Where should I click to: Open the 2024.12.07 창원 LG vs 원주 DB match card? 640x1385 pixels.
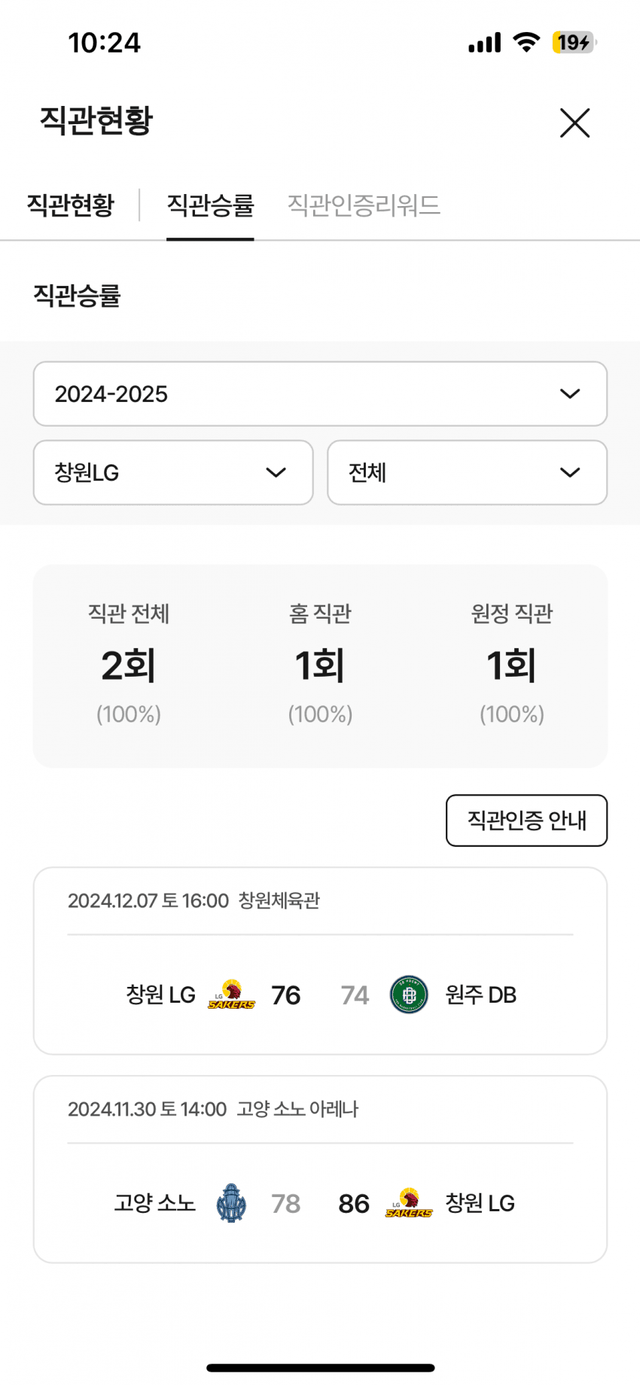pyautogui.click(x=320, y=960)
